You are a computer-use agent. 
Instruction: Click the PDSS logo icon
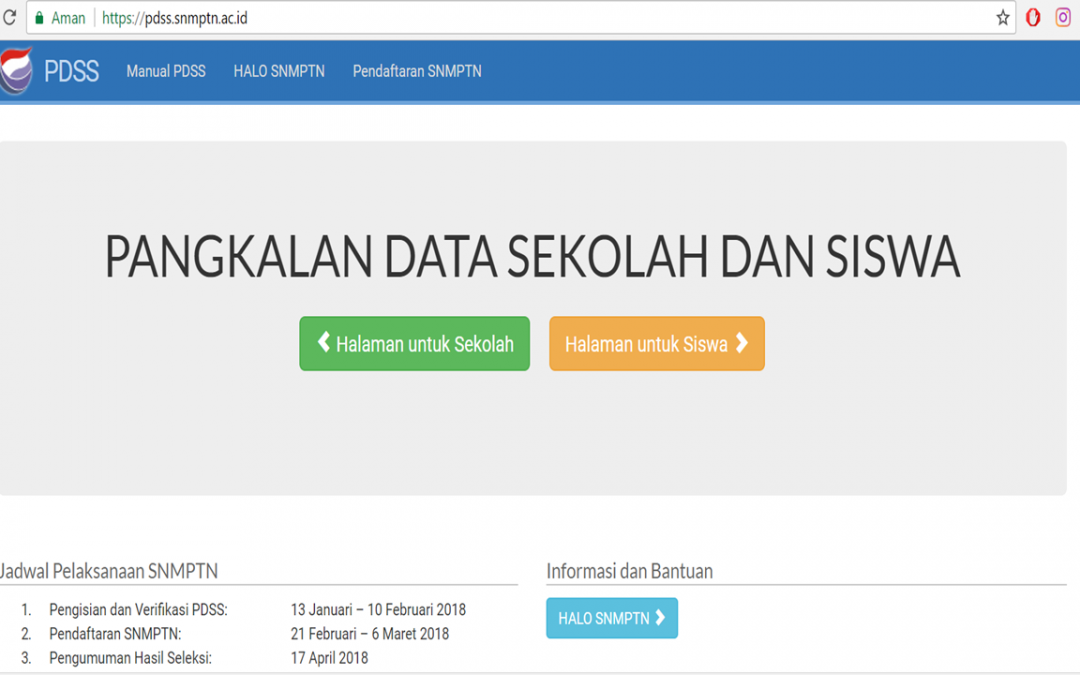coord(17,70)
